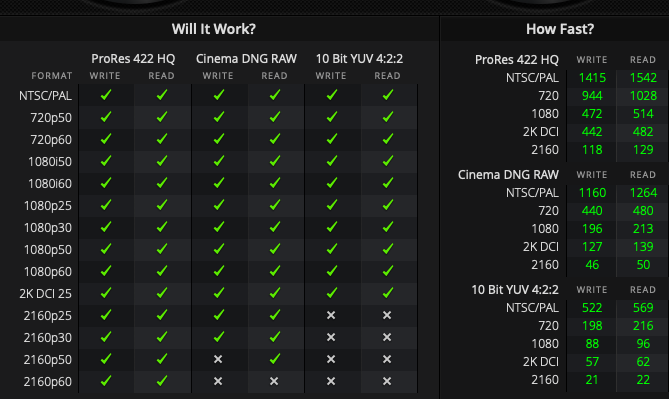Screen dimensions: 669x399
Task: Click the ProRes 422 HQ read checkmark for 720p50
Action: 162,116
